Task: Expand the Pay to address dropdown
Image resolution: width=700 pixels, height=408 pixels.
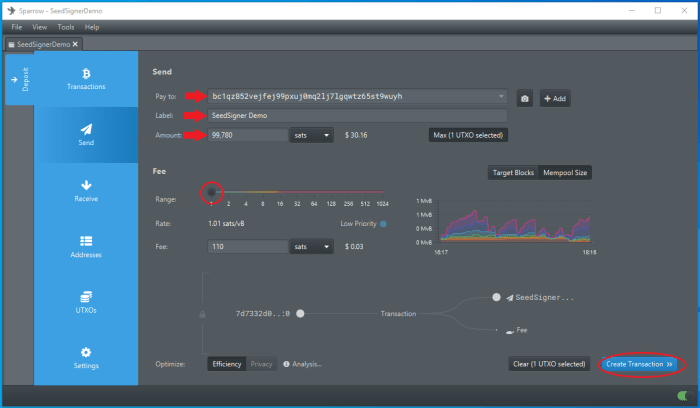Action: (501, 97)
